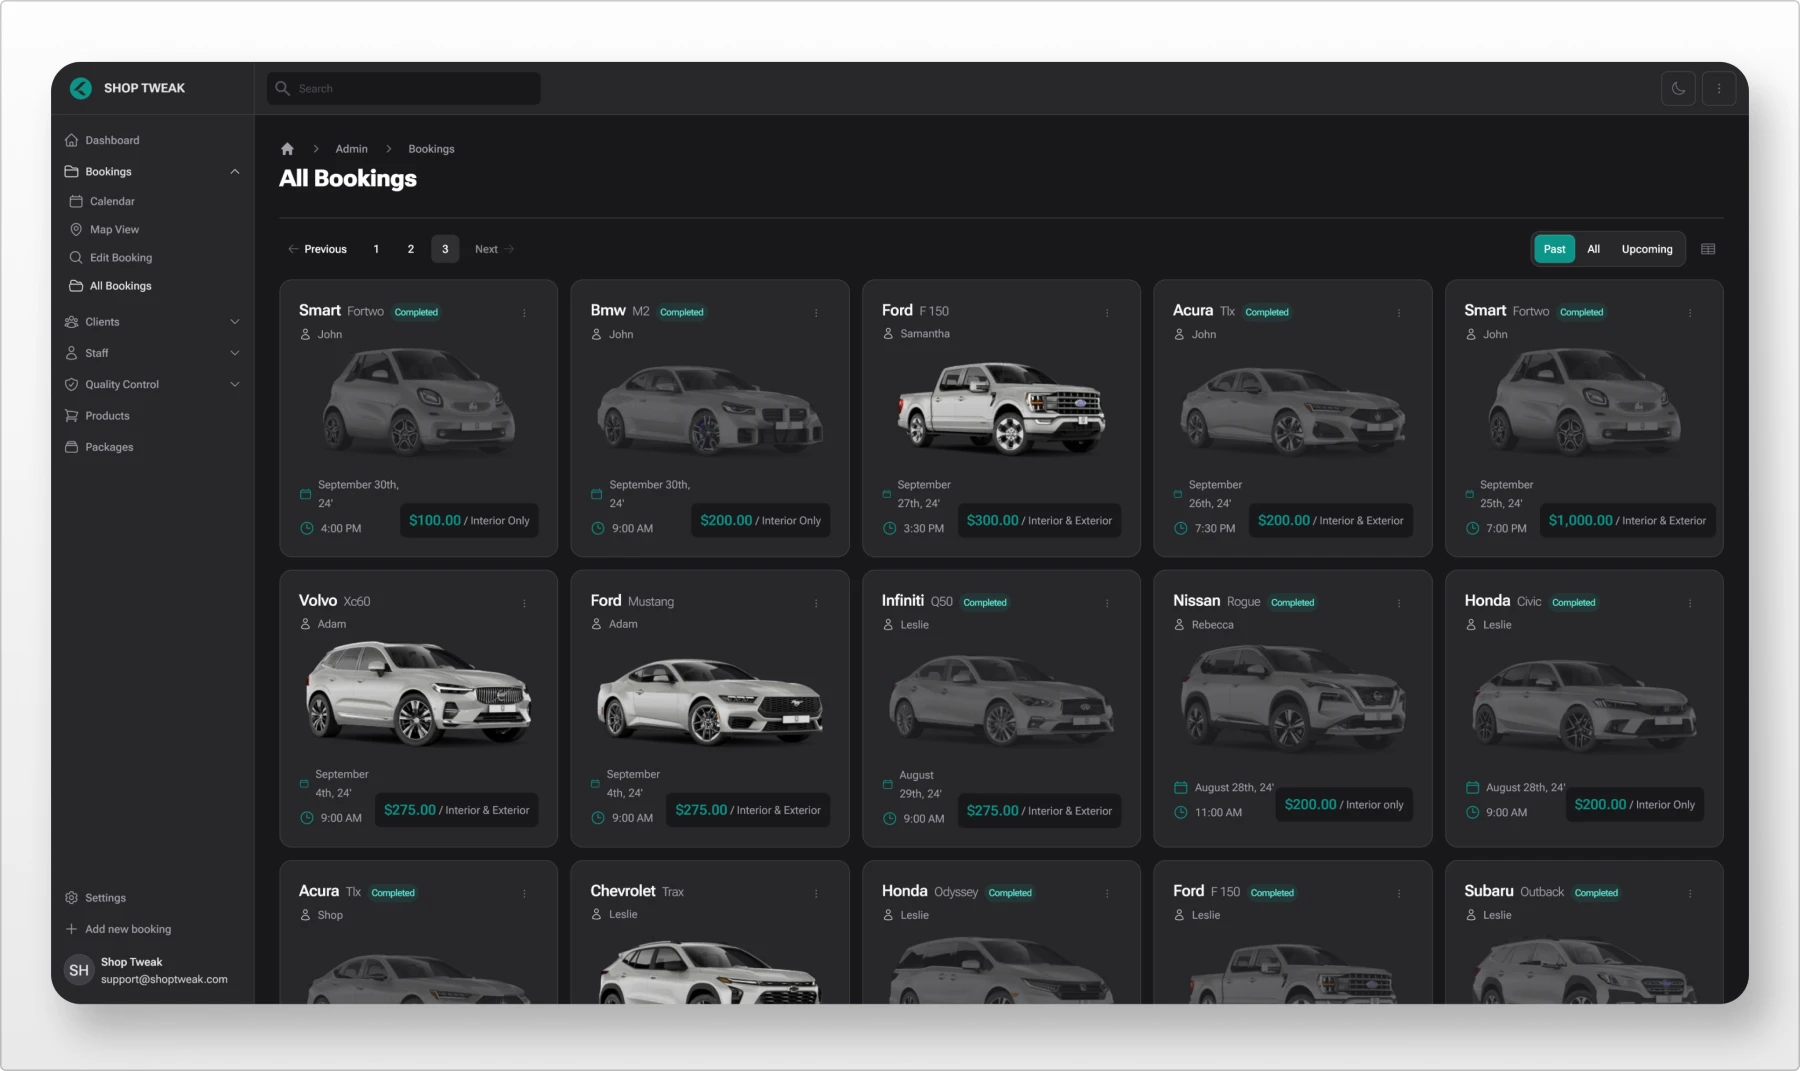This screenshot has width=1800, height=1071.
Task: Select All Bookings in sidebar
Action: click(121, 286)
